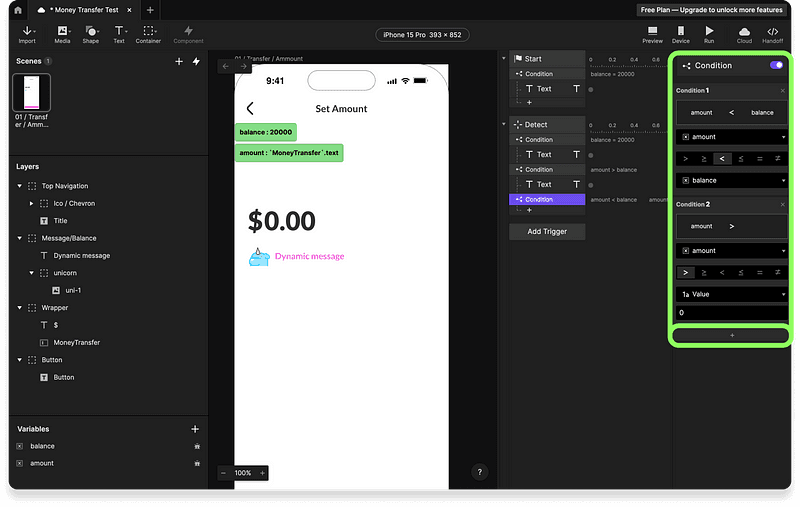Collapse the Start trigger
This screenshot has width=800, height=507.
[504, 58]
